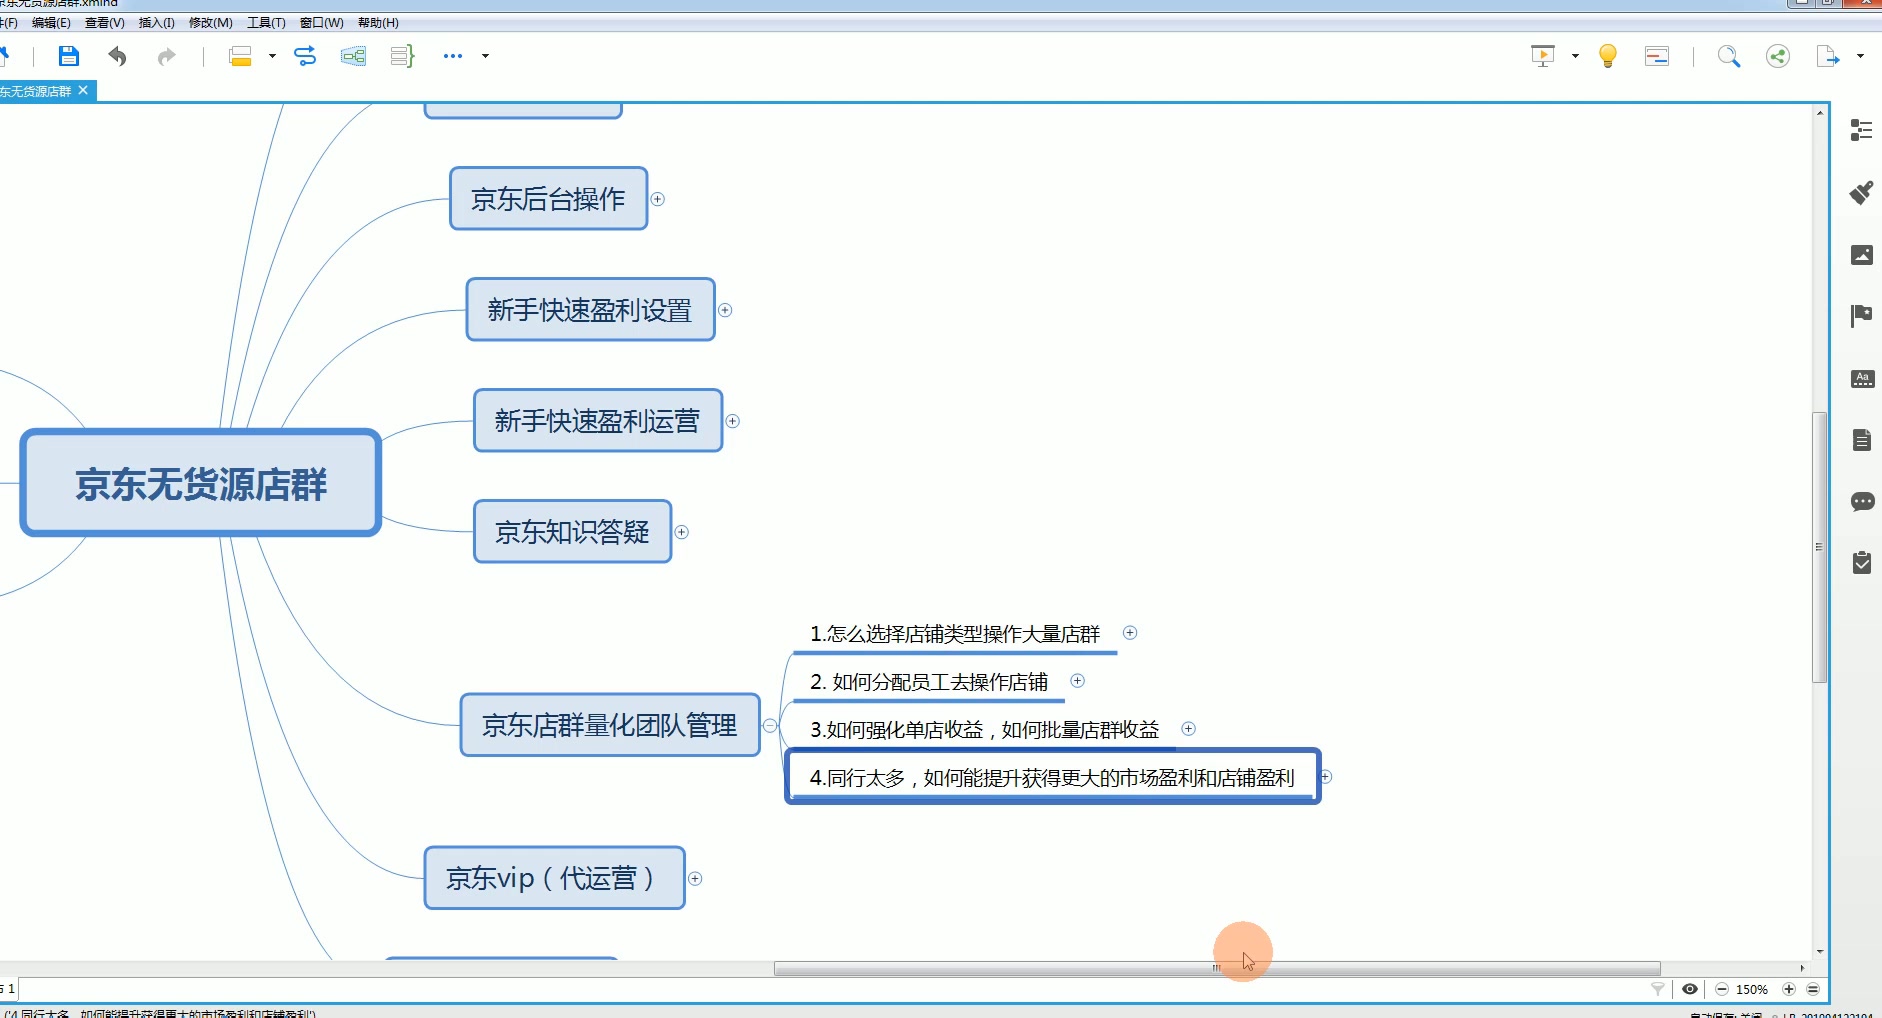
Task: Select topic 京东店群量化团队管理
Action: point(610,725)
